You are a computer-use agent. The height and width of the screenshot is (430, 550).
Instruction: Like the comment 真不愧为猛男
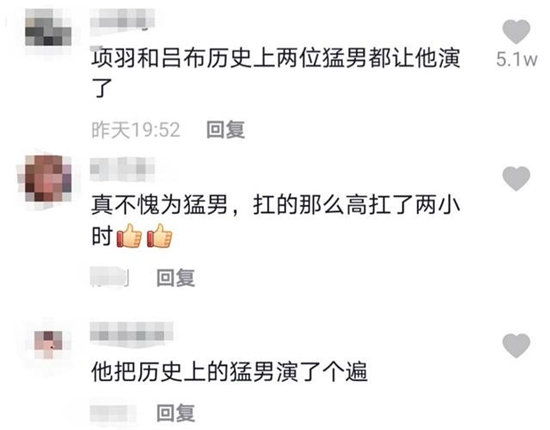(516, 179)
